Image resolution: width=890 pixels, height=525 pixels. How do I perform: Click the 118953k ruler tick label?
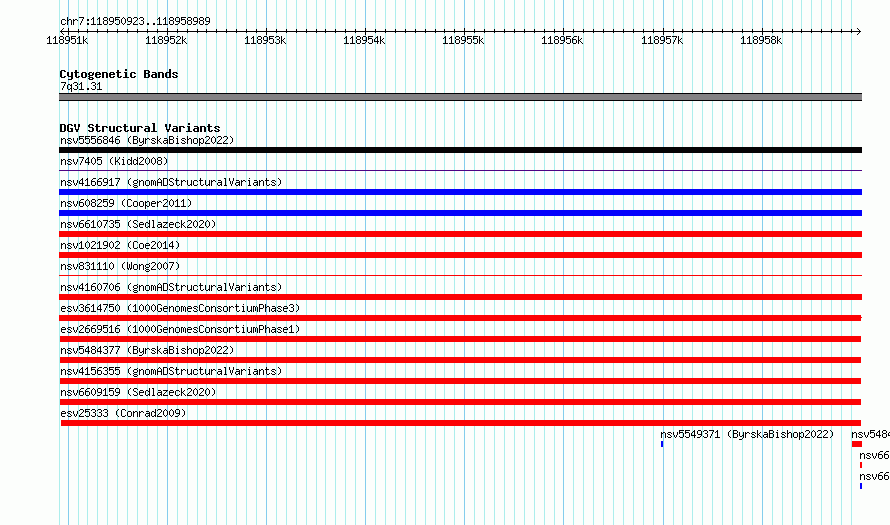coord(265,40)
